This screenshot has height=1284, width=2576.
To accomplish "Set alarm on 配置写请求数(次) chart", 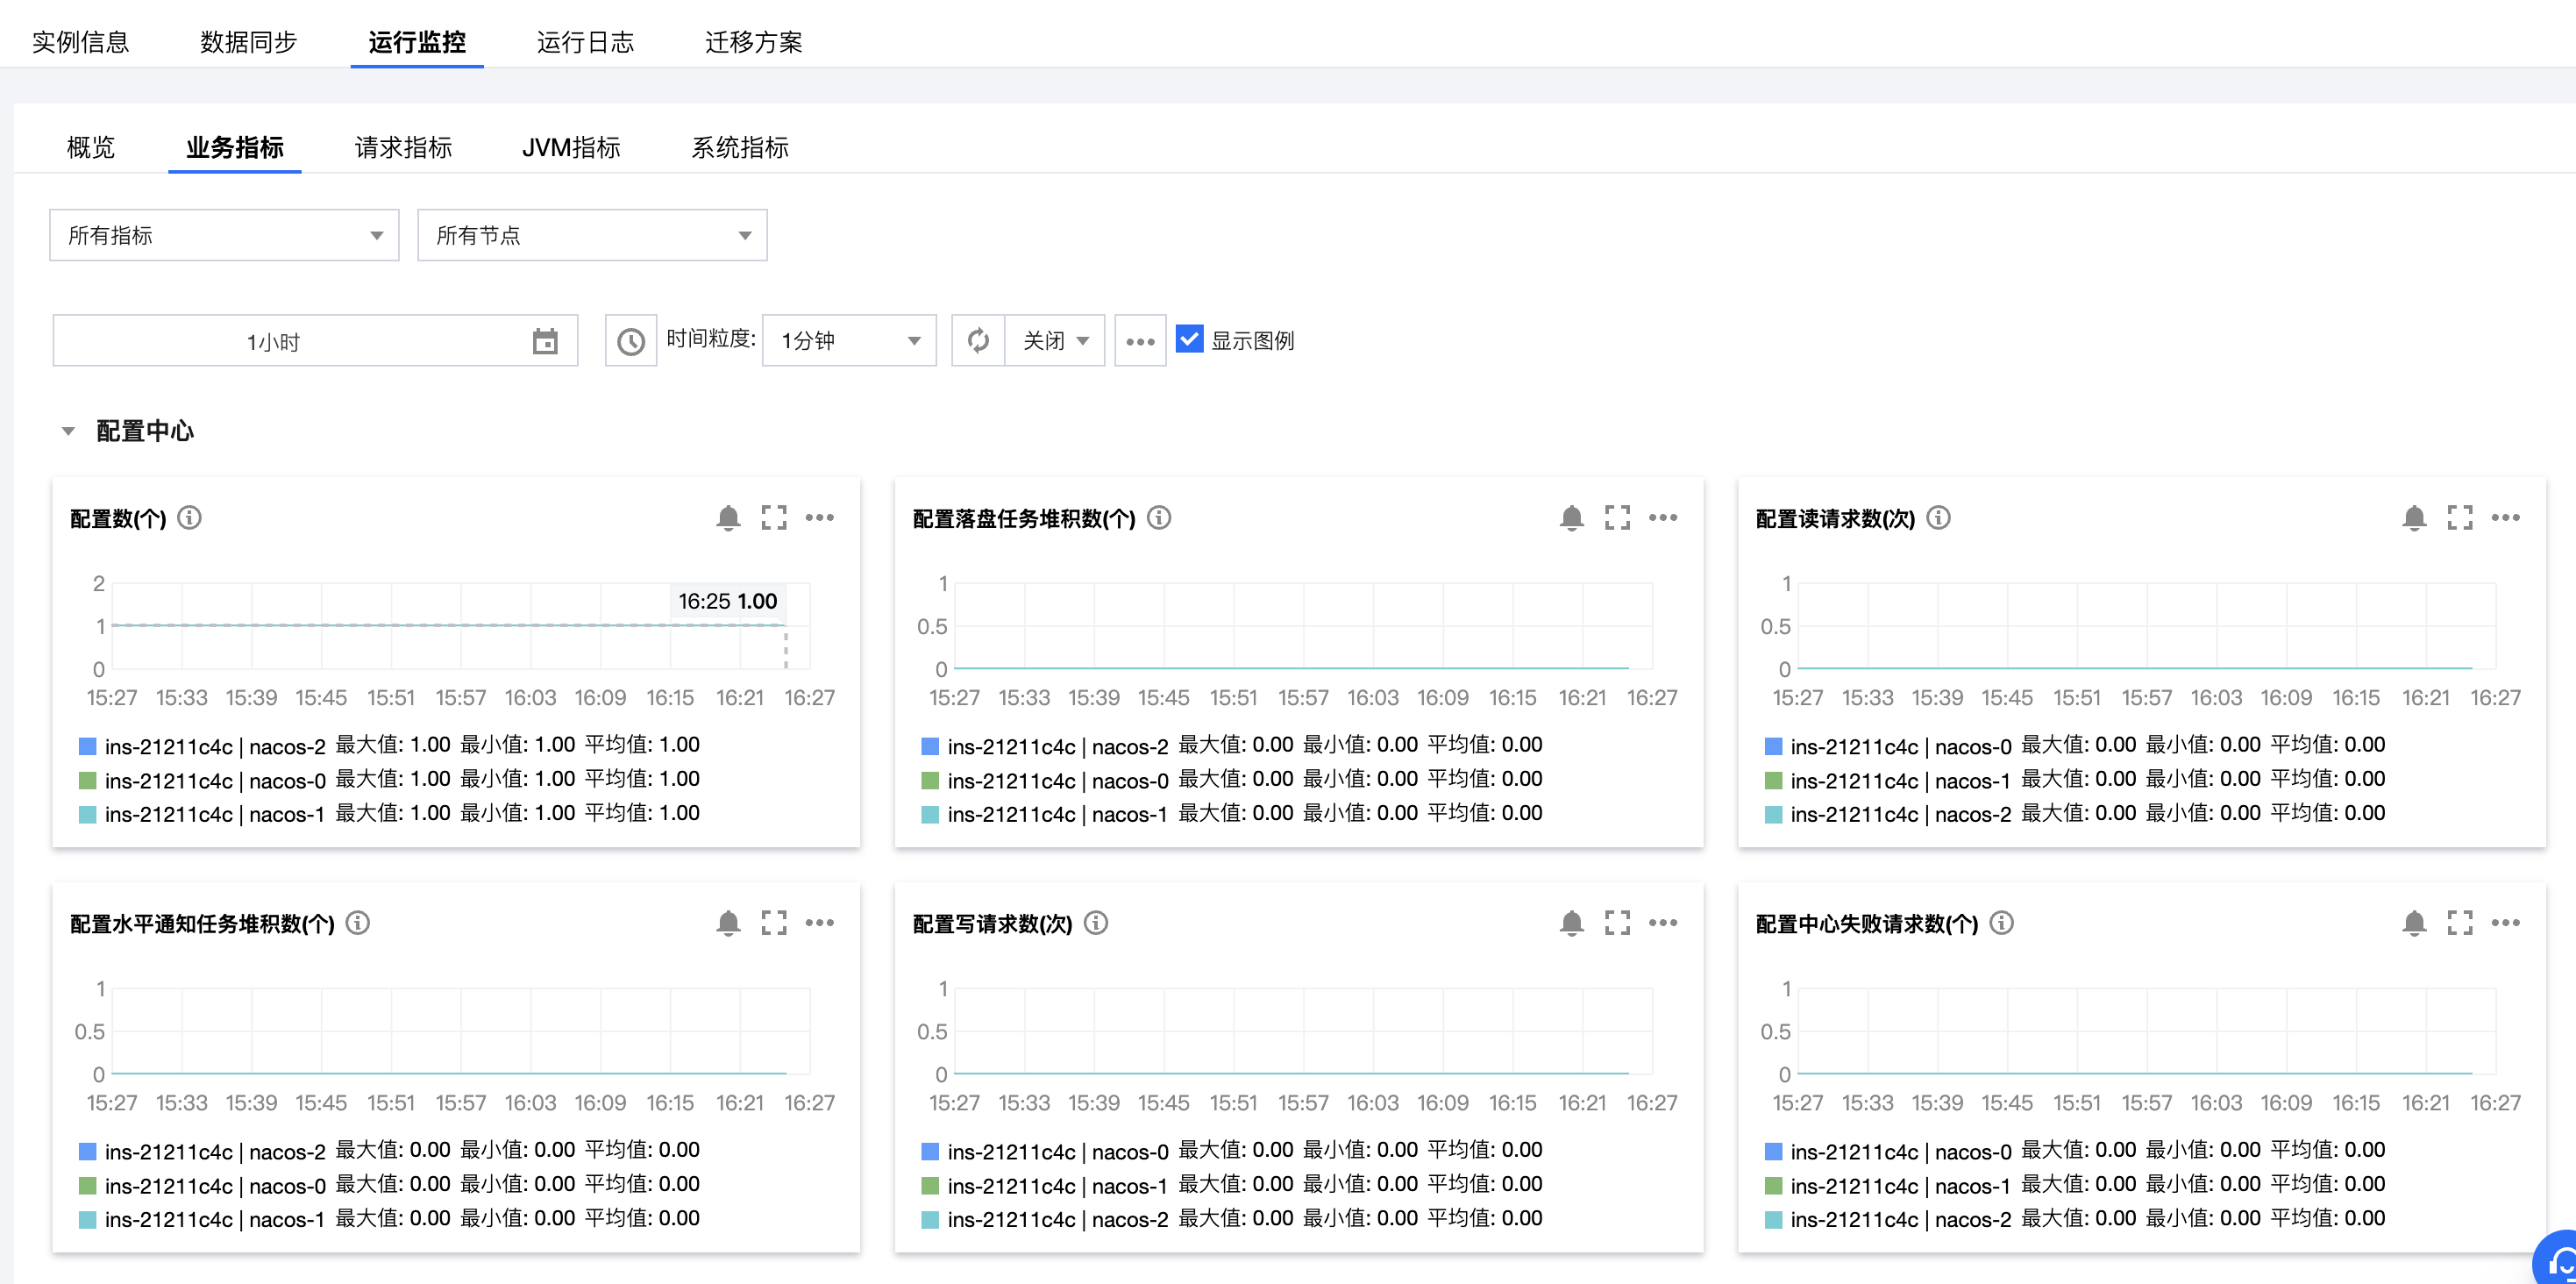I will coord(1571,923).
